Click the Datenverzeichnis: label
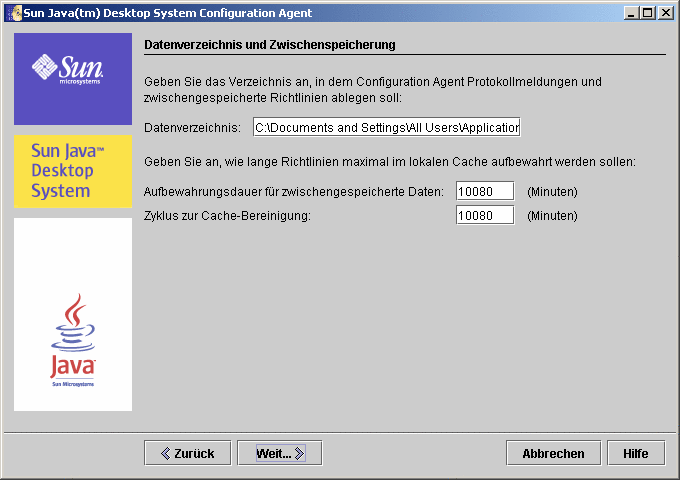This screenshot has width=680, height=480. (192, 128)
